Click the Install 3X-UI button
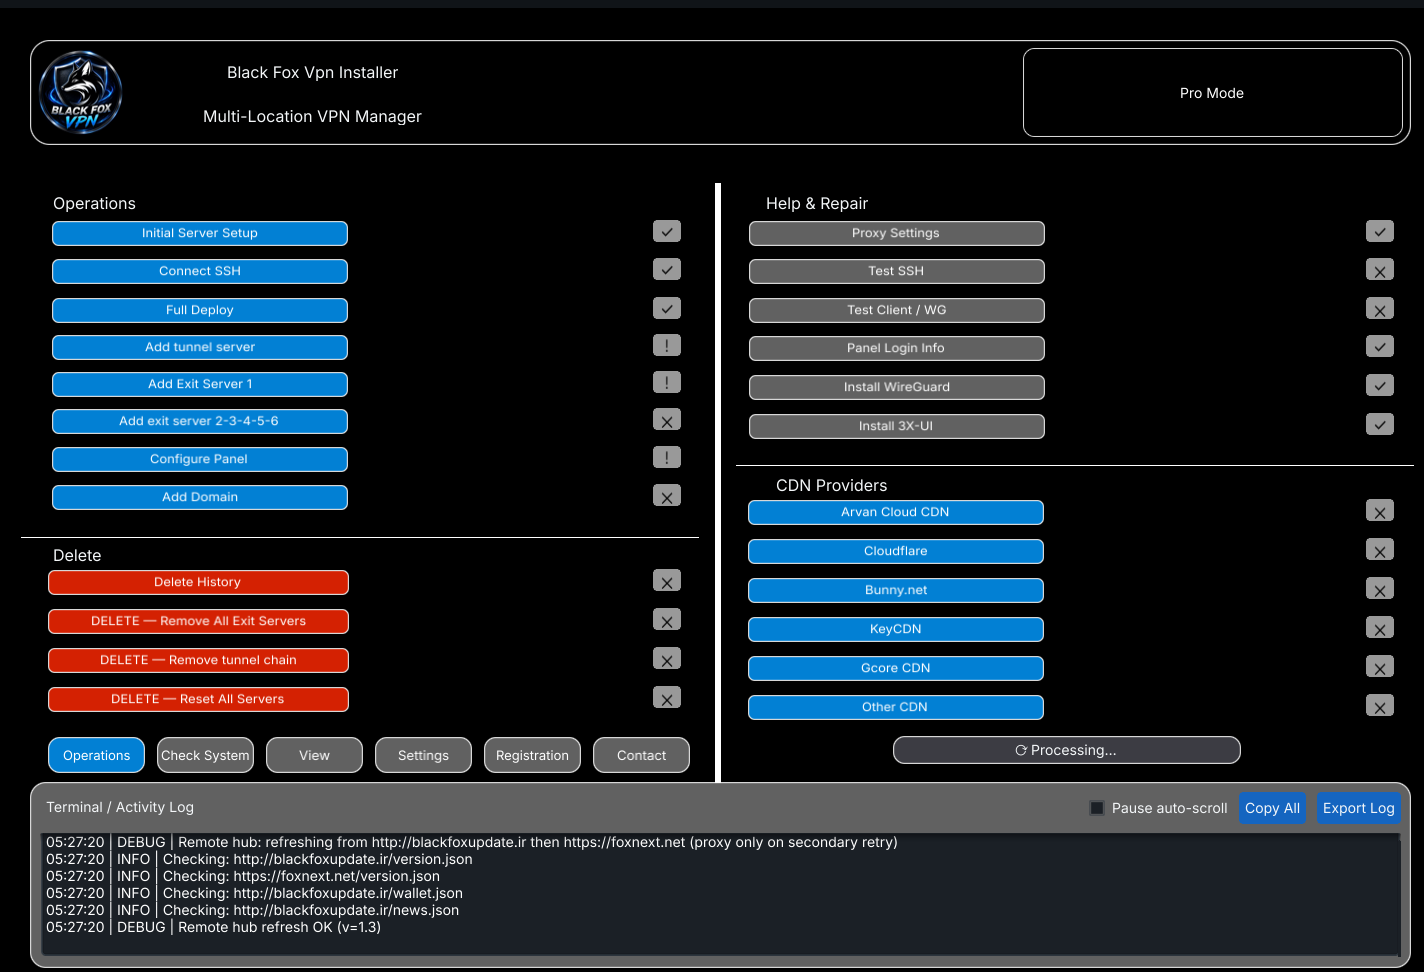Image resolution: width=1424 pixels, height=972 pixels. pos(897,426)
